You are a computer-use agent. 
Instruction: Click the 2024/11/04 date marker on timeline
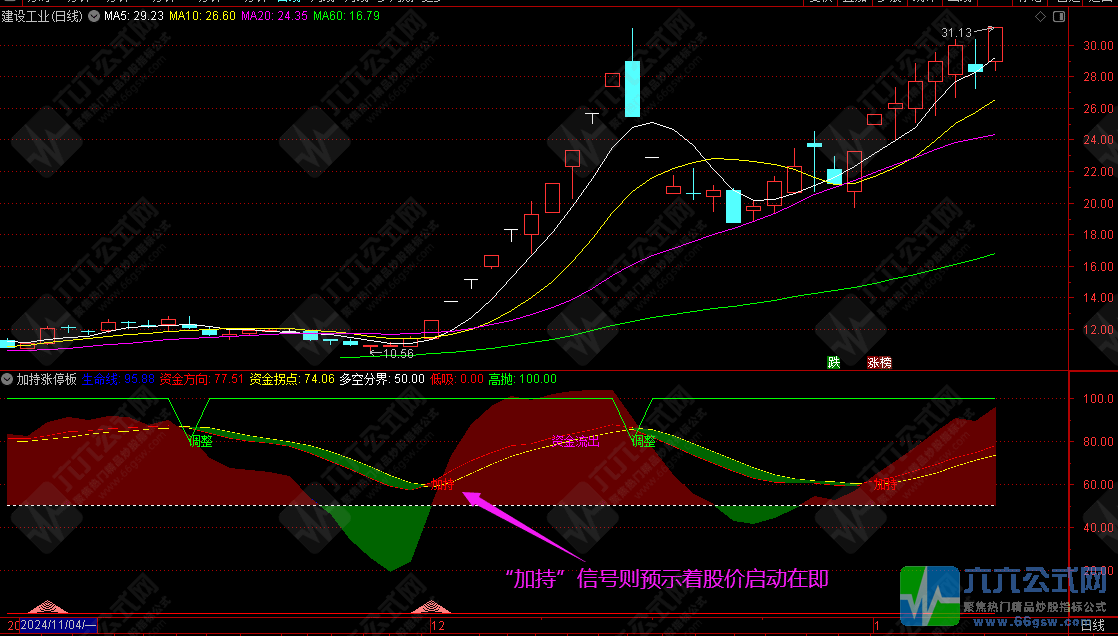coord(58,625)
